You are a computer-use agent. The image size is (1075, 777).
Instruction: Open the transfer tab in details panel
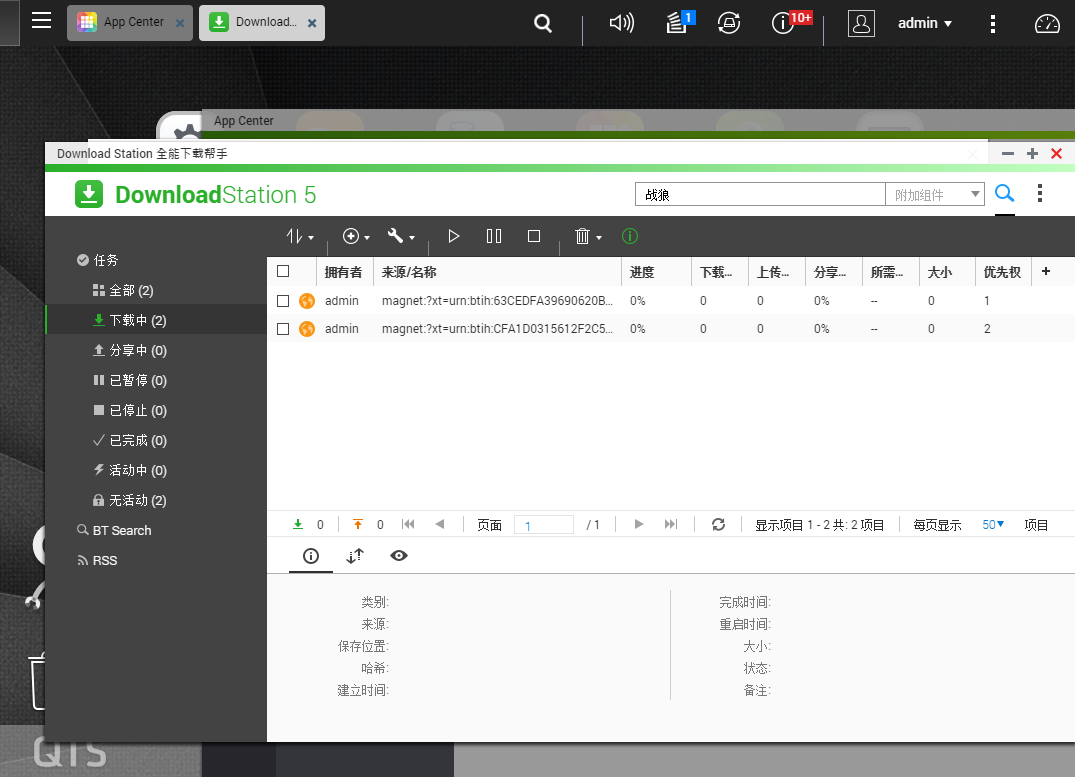click(x=354, y=555)
